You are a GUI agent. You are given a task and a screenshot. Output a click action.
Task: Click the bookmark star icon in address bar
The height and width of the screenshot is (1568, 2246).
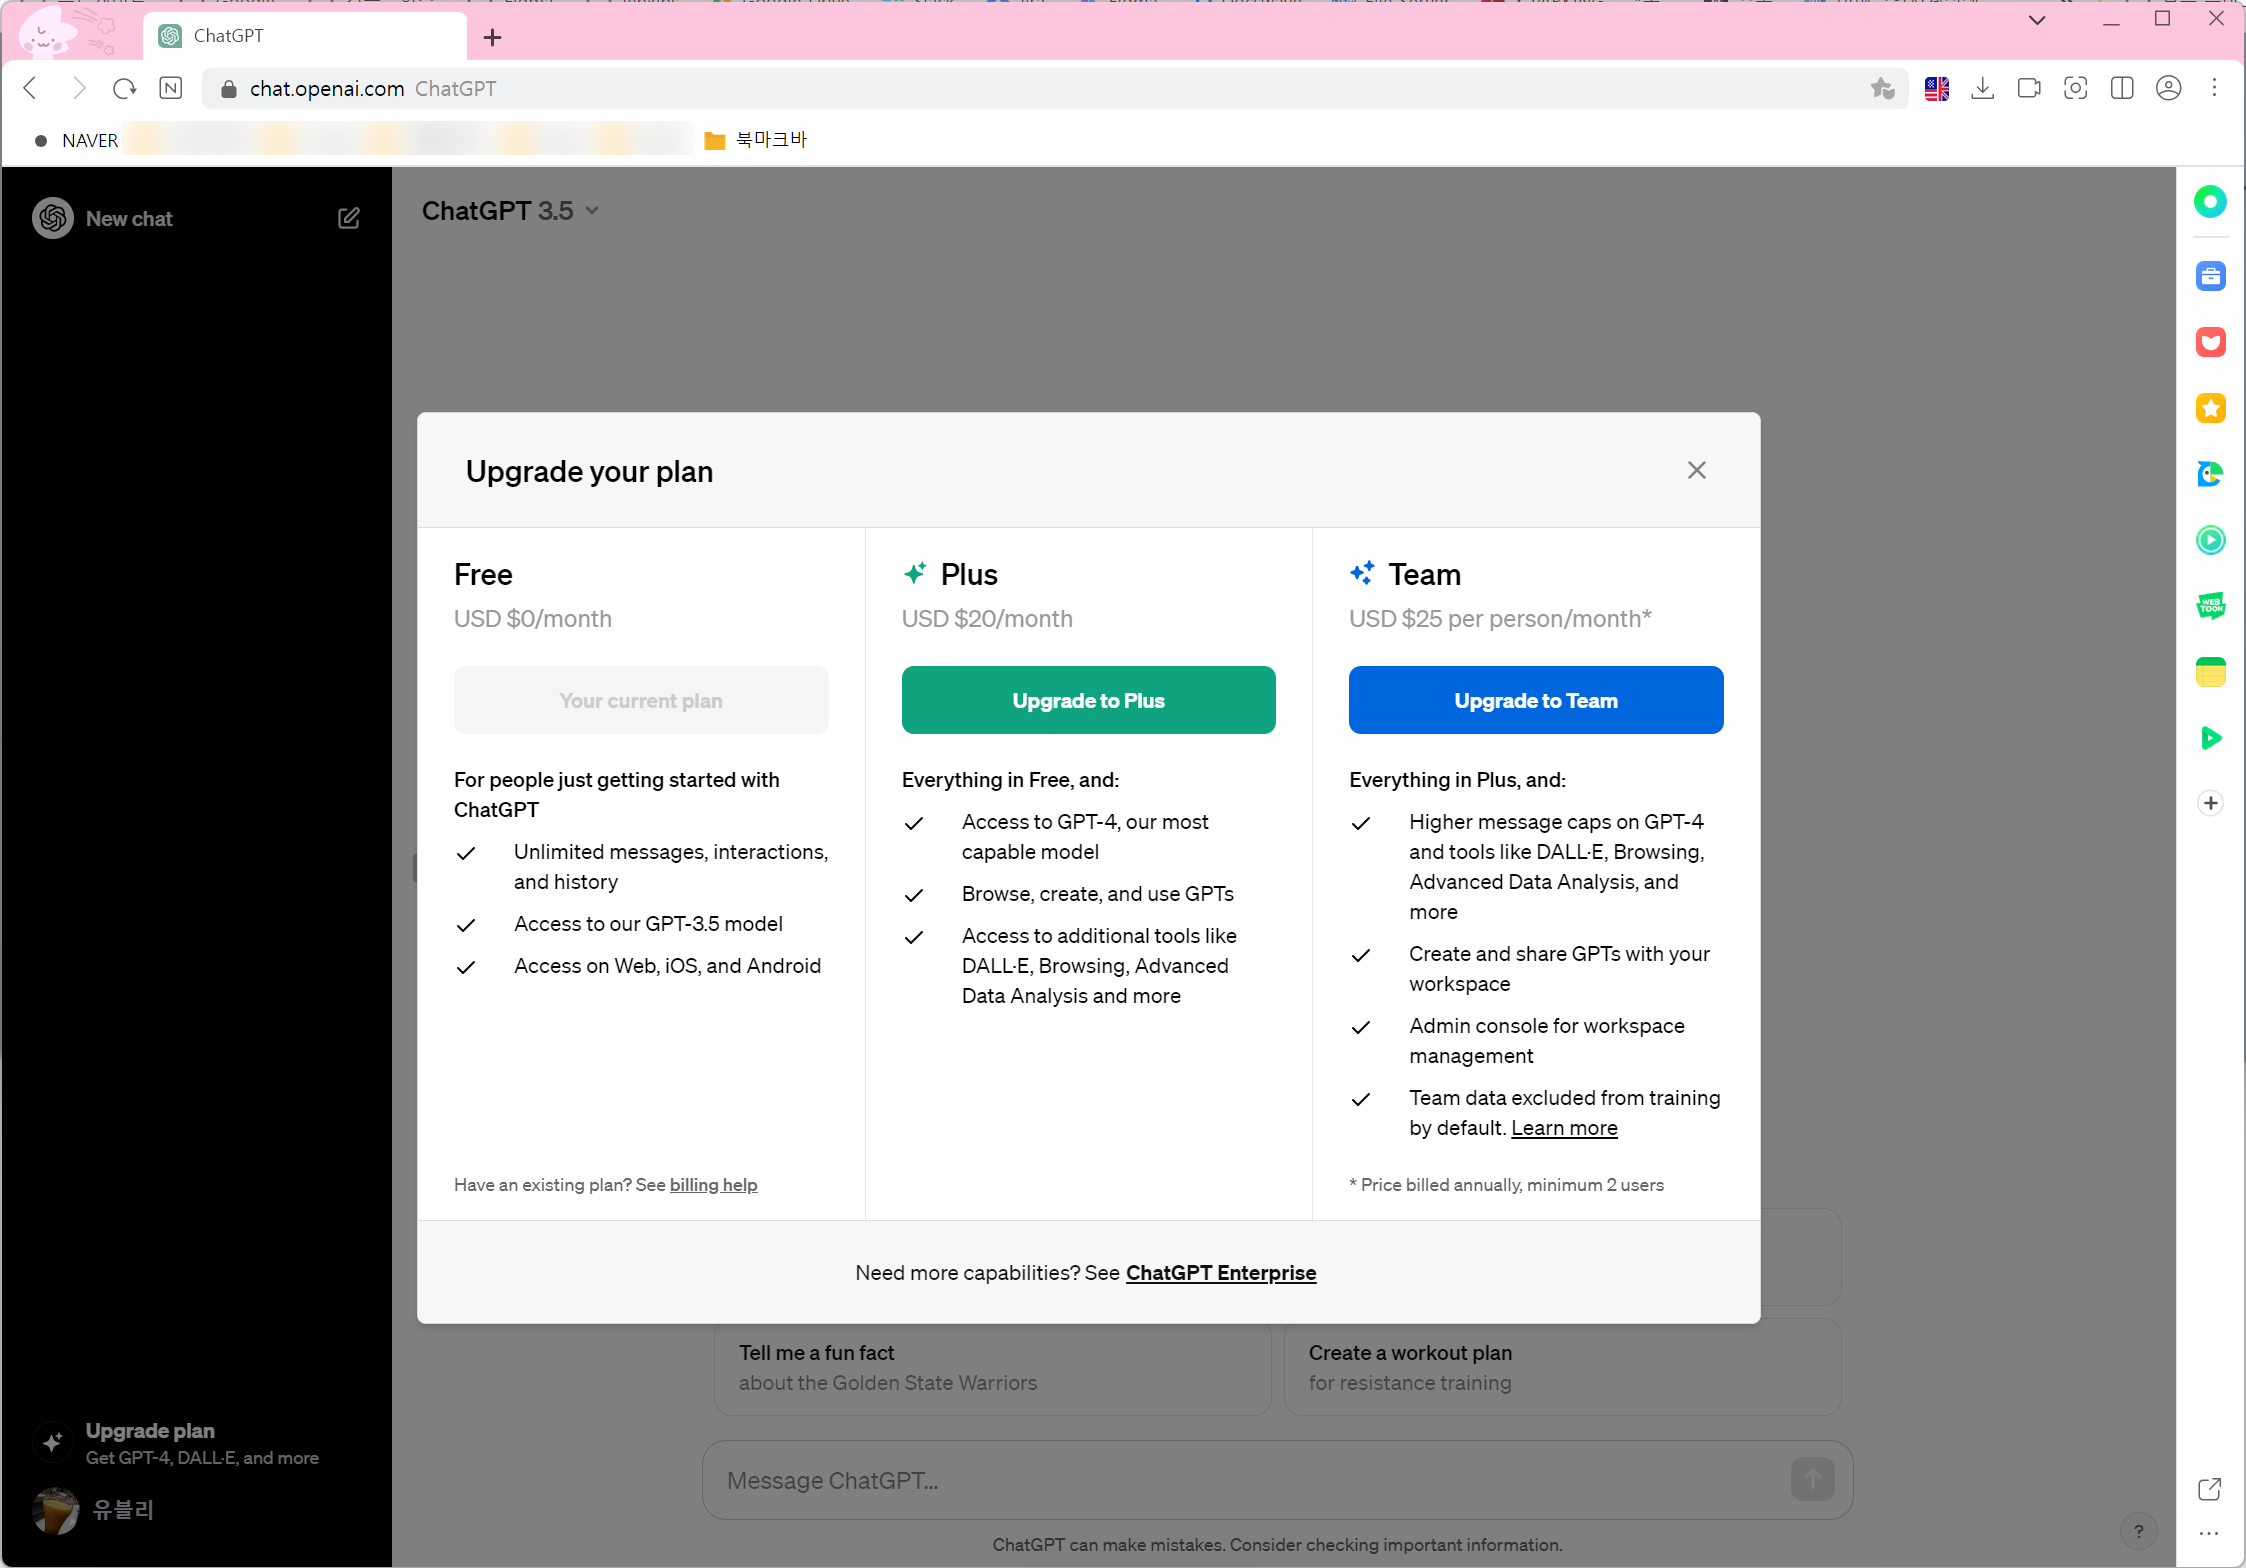[1882, 89]
